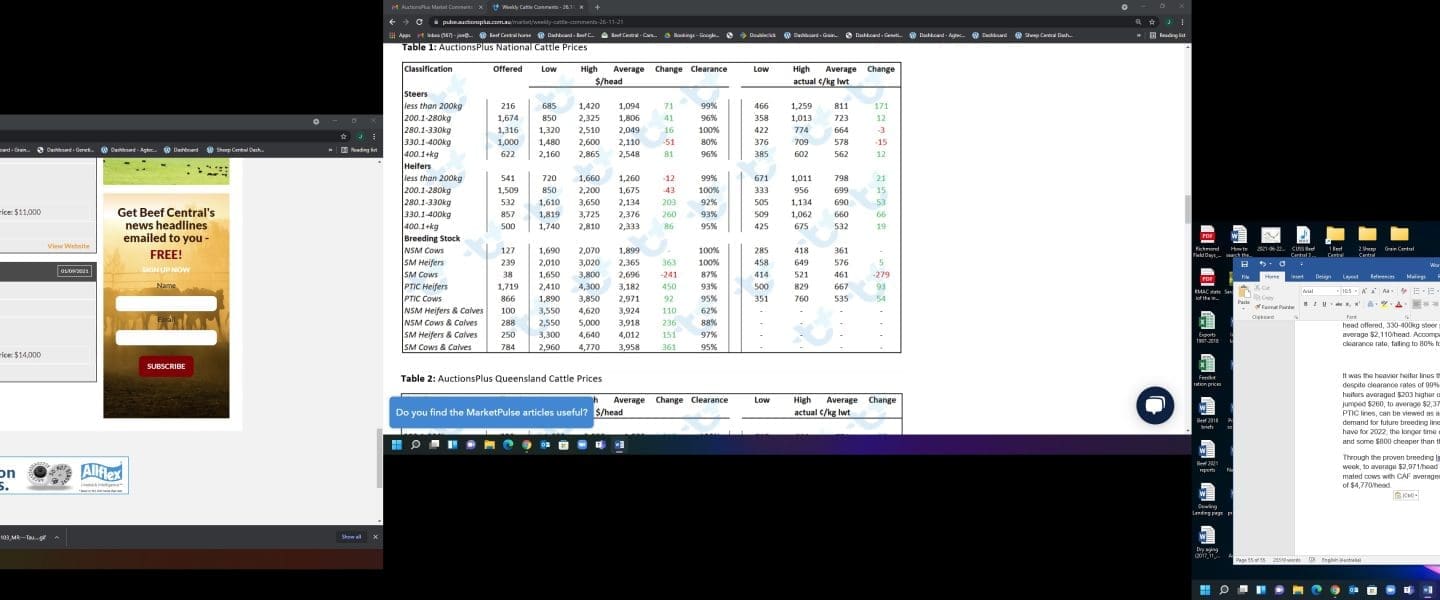
Task: Open the Start menu on the right monitor taskbar
Action: pyautogui.click(x=1205, y=589)
